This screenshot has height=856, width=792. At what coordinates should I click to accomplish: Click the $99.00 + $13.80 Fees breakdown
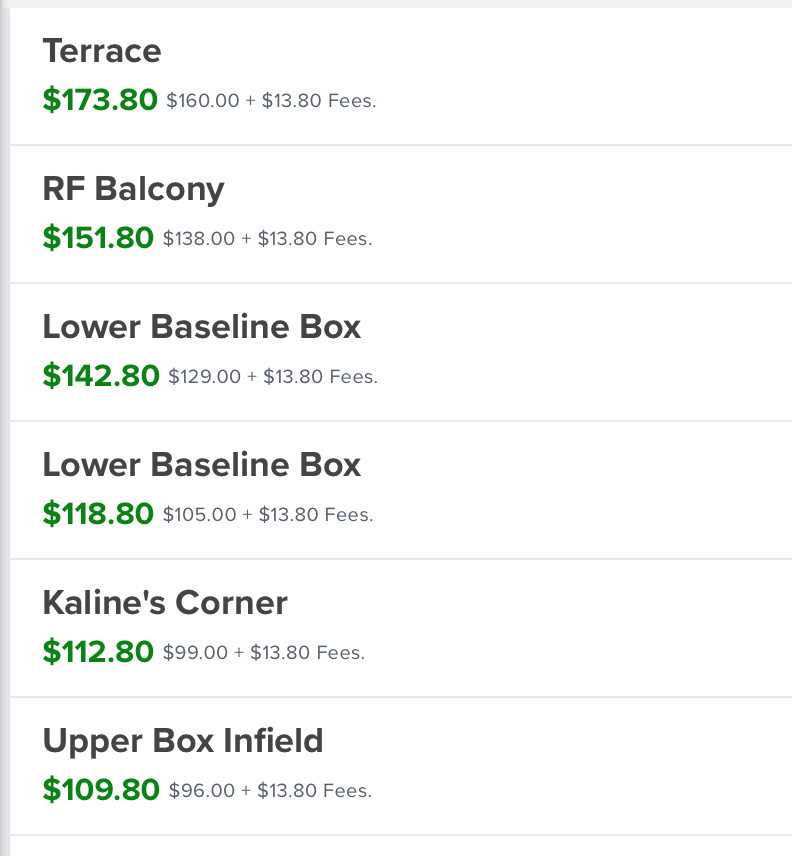point(263,653)
